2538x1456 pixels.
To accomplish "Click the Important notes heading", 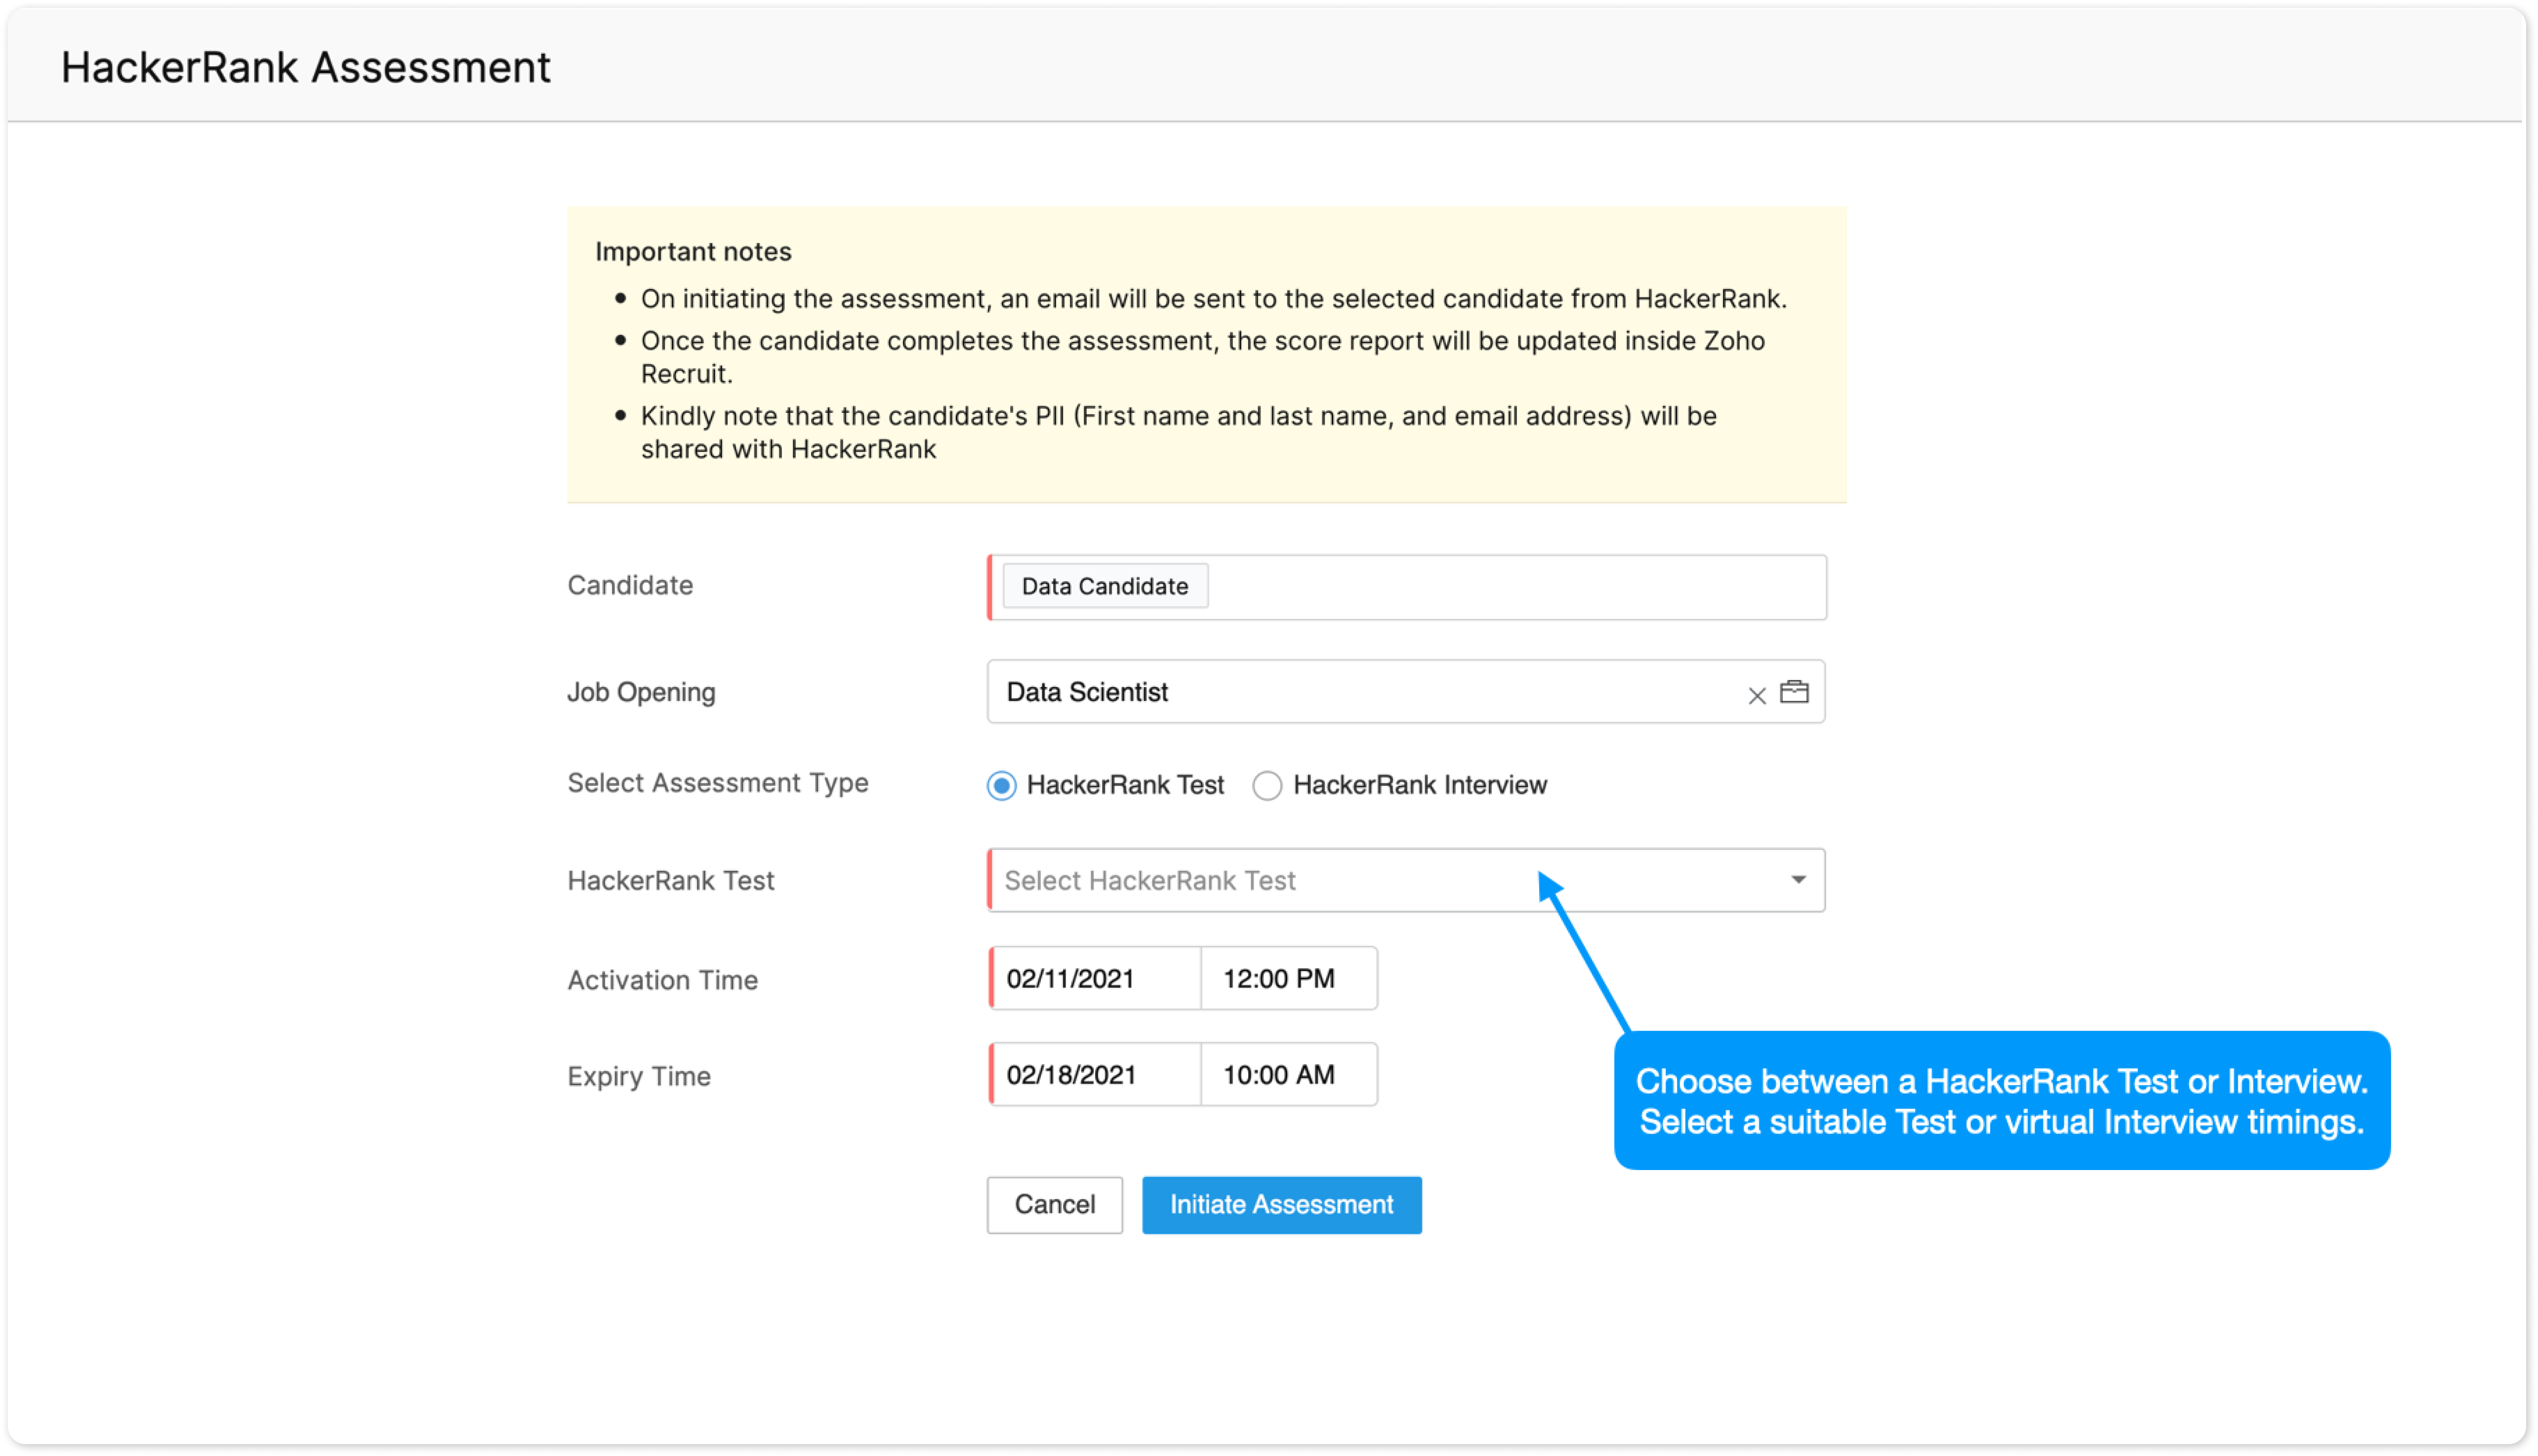I will pos(693,252).
